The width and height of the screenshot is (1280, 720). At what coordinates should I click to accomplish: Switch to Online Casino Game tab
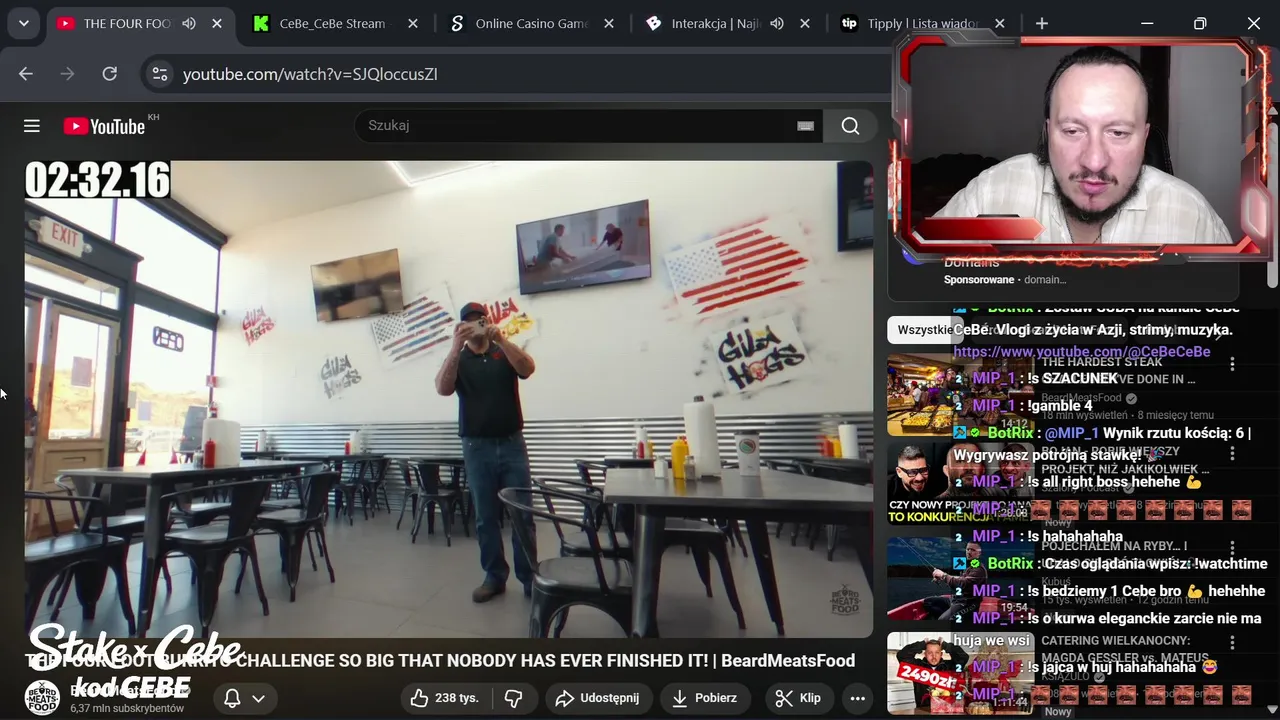531,23
